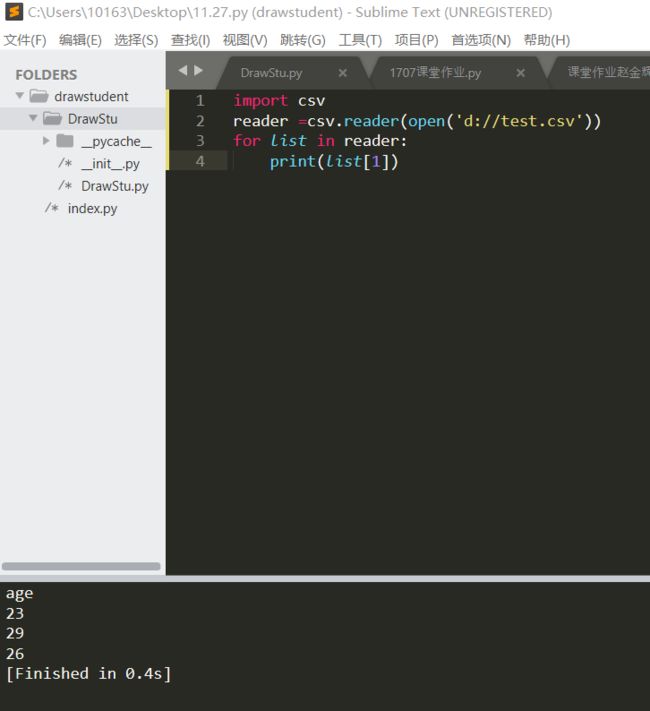The width and height of the screenshot is (650, 711).
Task: Click line number 1 in gutter
Action: 200,101
